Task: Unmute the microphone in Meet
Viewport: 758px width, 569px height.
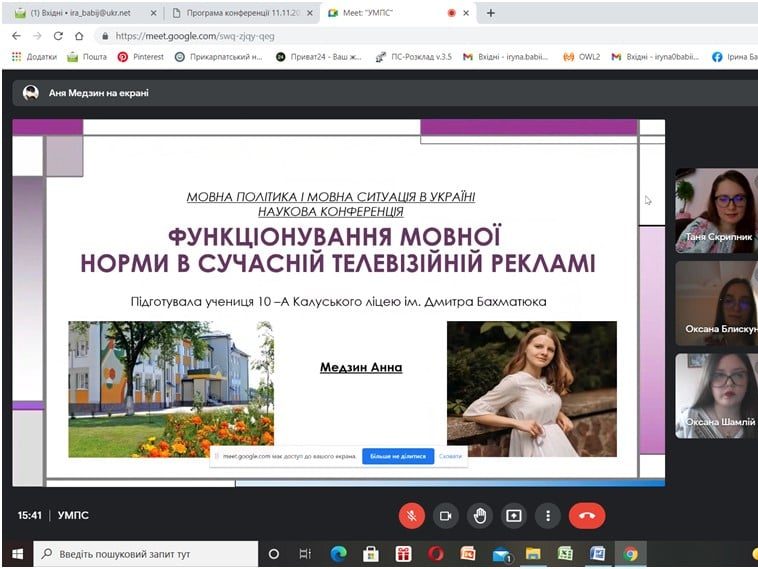Action: point(411,515)
